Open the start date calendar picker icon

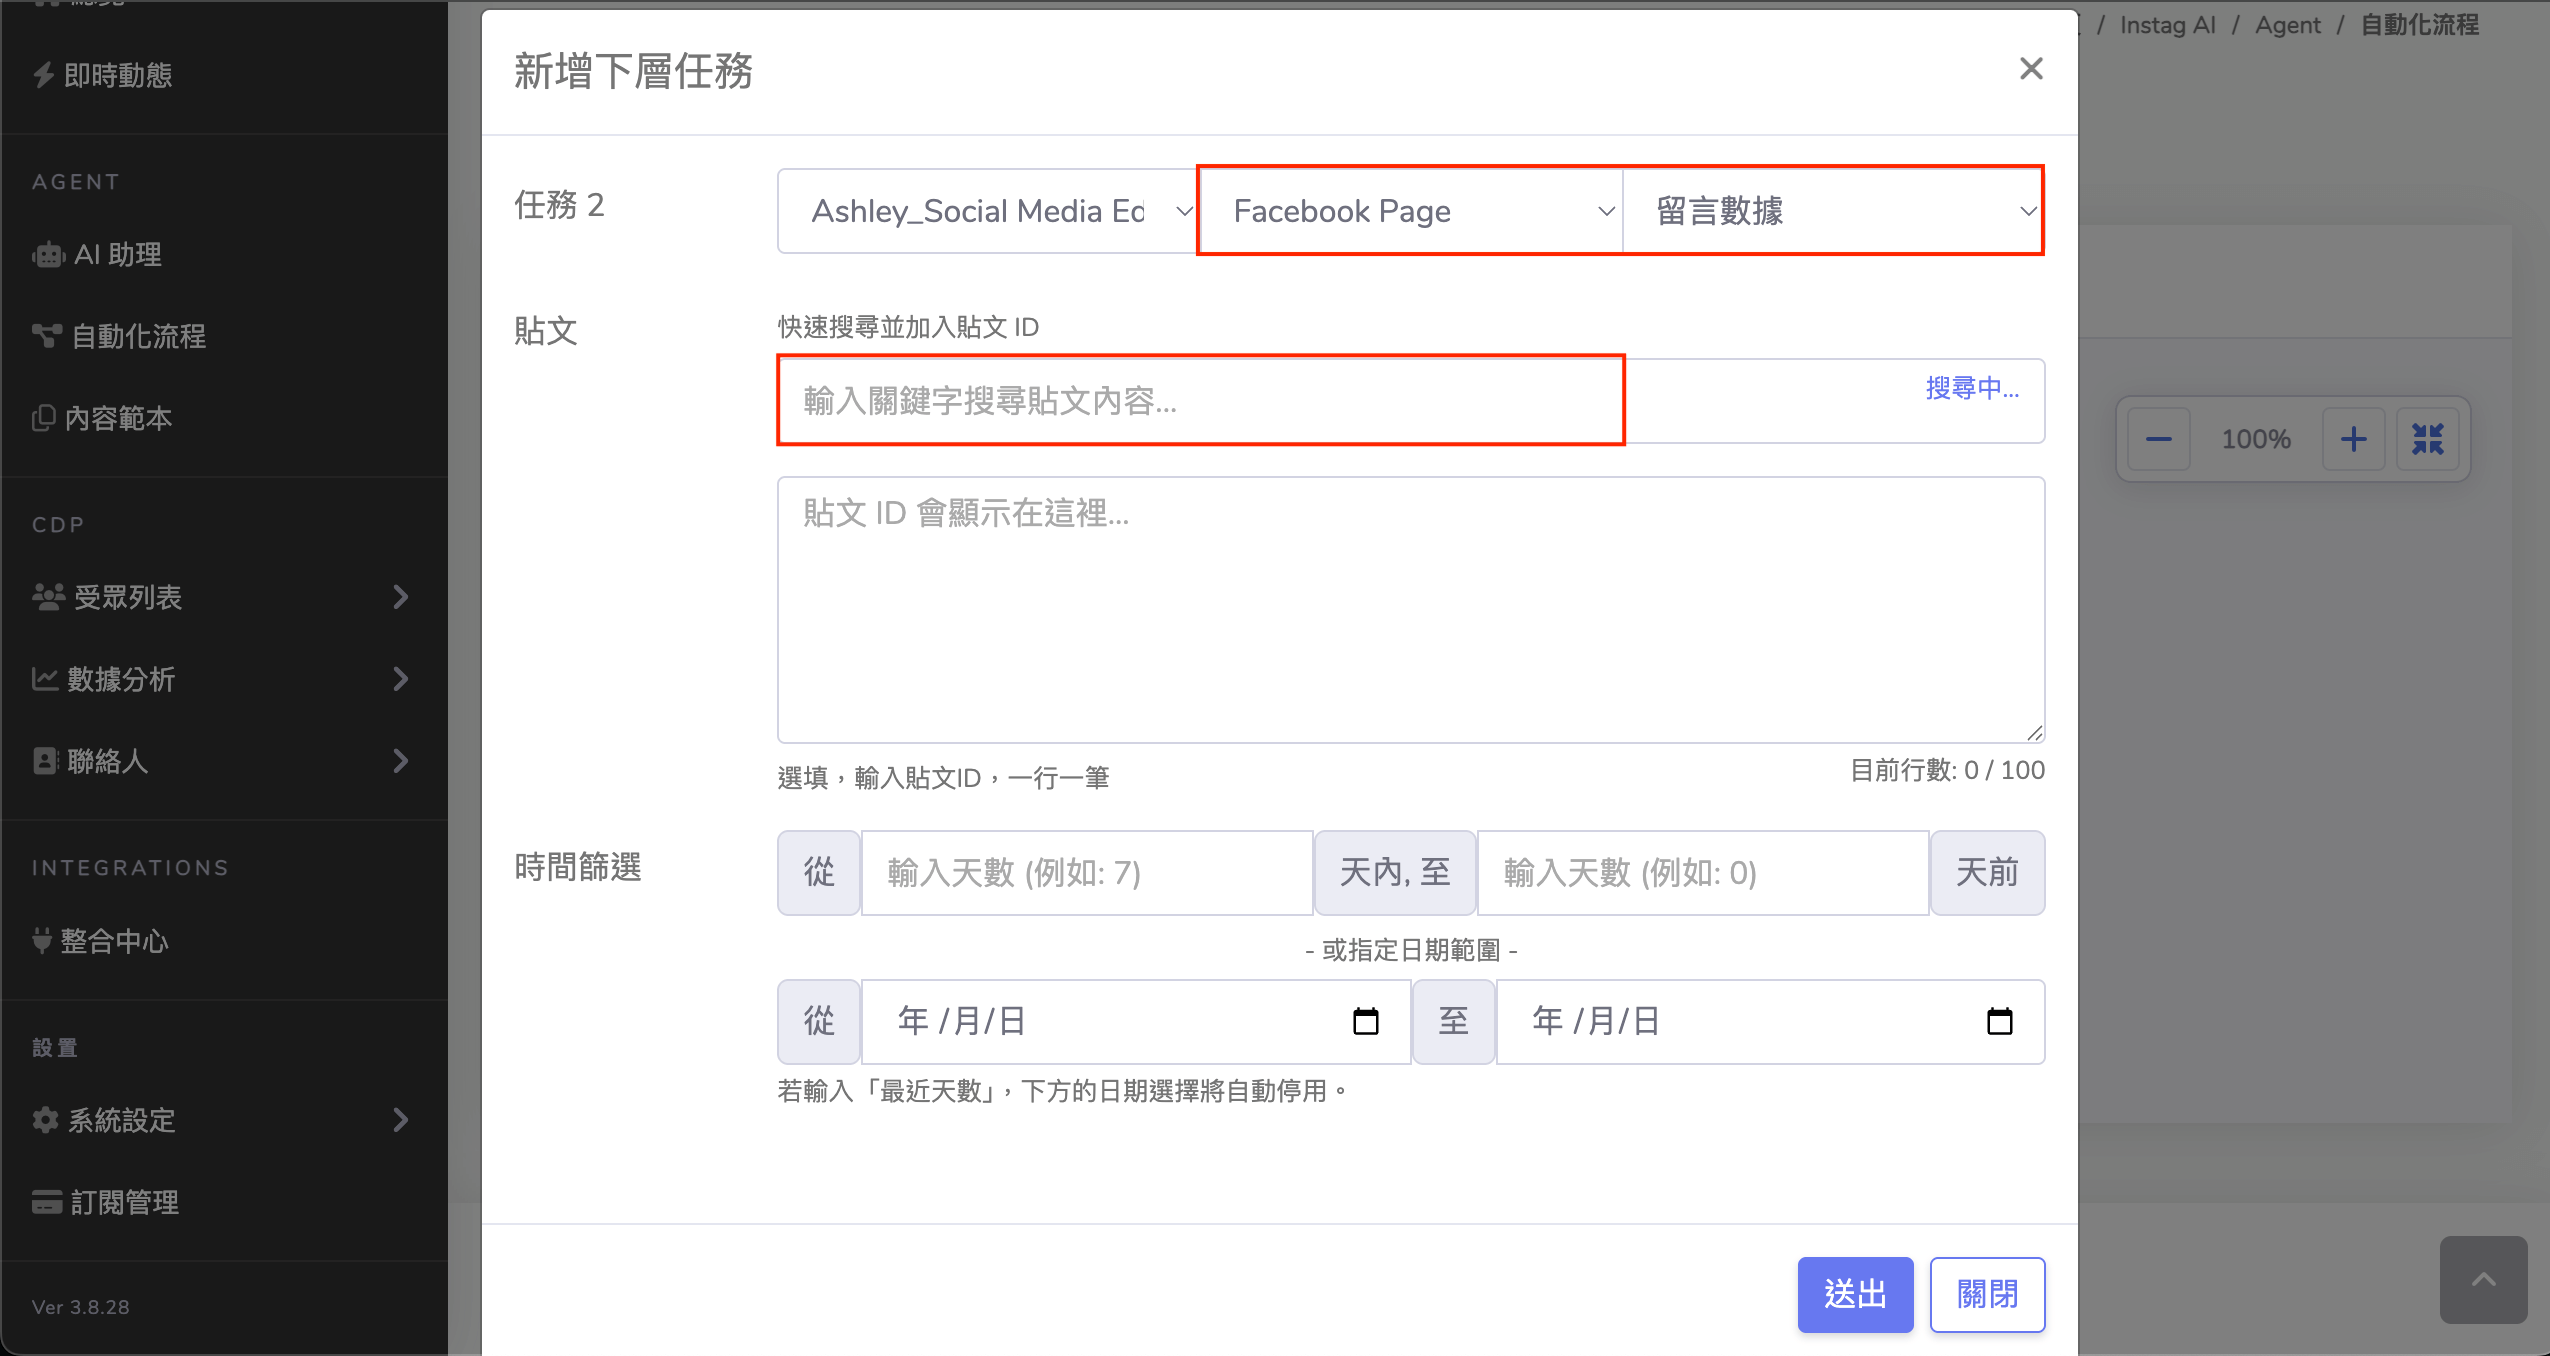[1365, 1021]
